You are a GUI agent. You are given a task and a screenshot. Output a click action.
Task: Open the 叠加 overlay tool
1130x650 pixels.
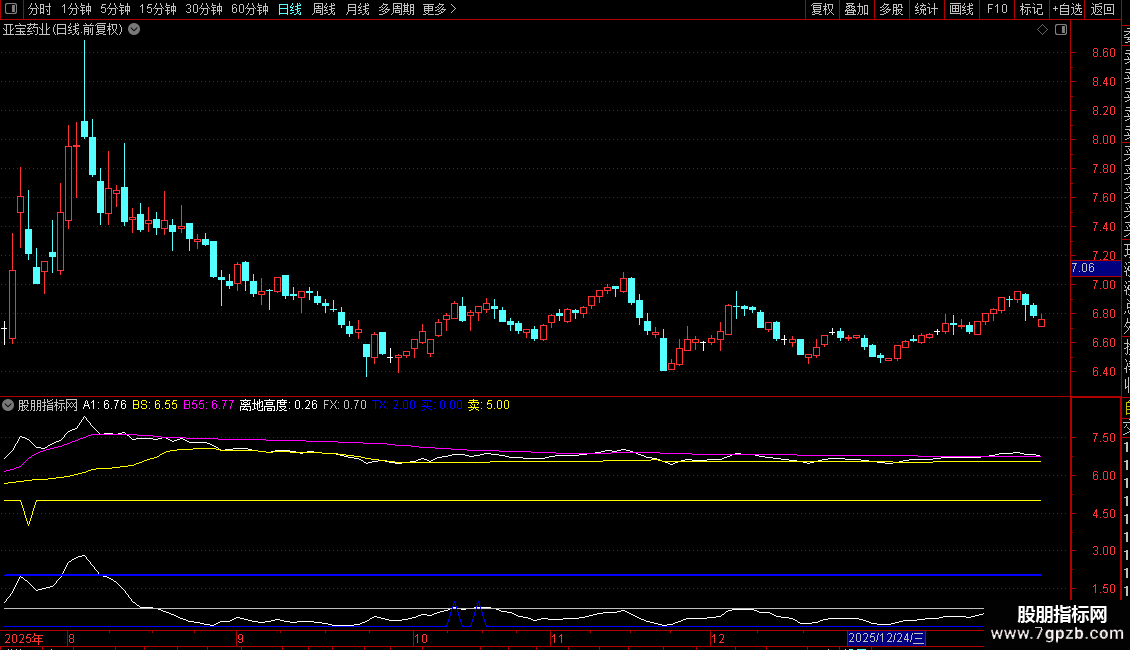point(856,9)
